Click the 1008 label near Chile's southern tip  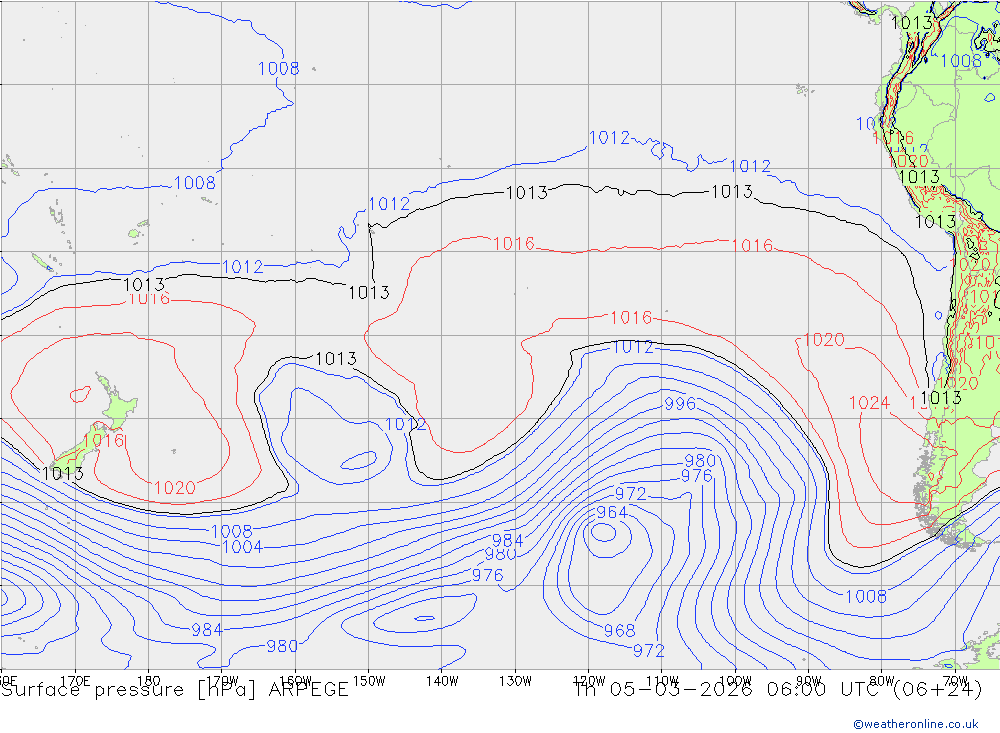[865, 596]
